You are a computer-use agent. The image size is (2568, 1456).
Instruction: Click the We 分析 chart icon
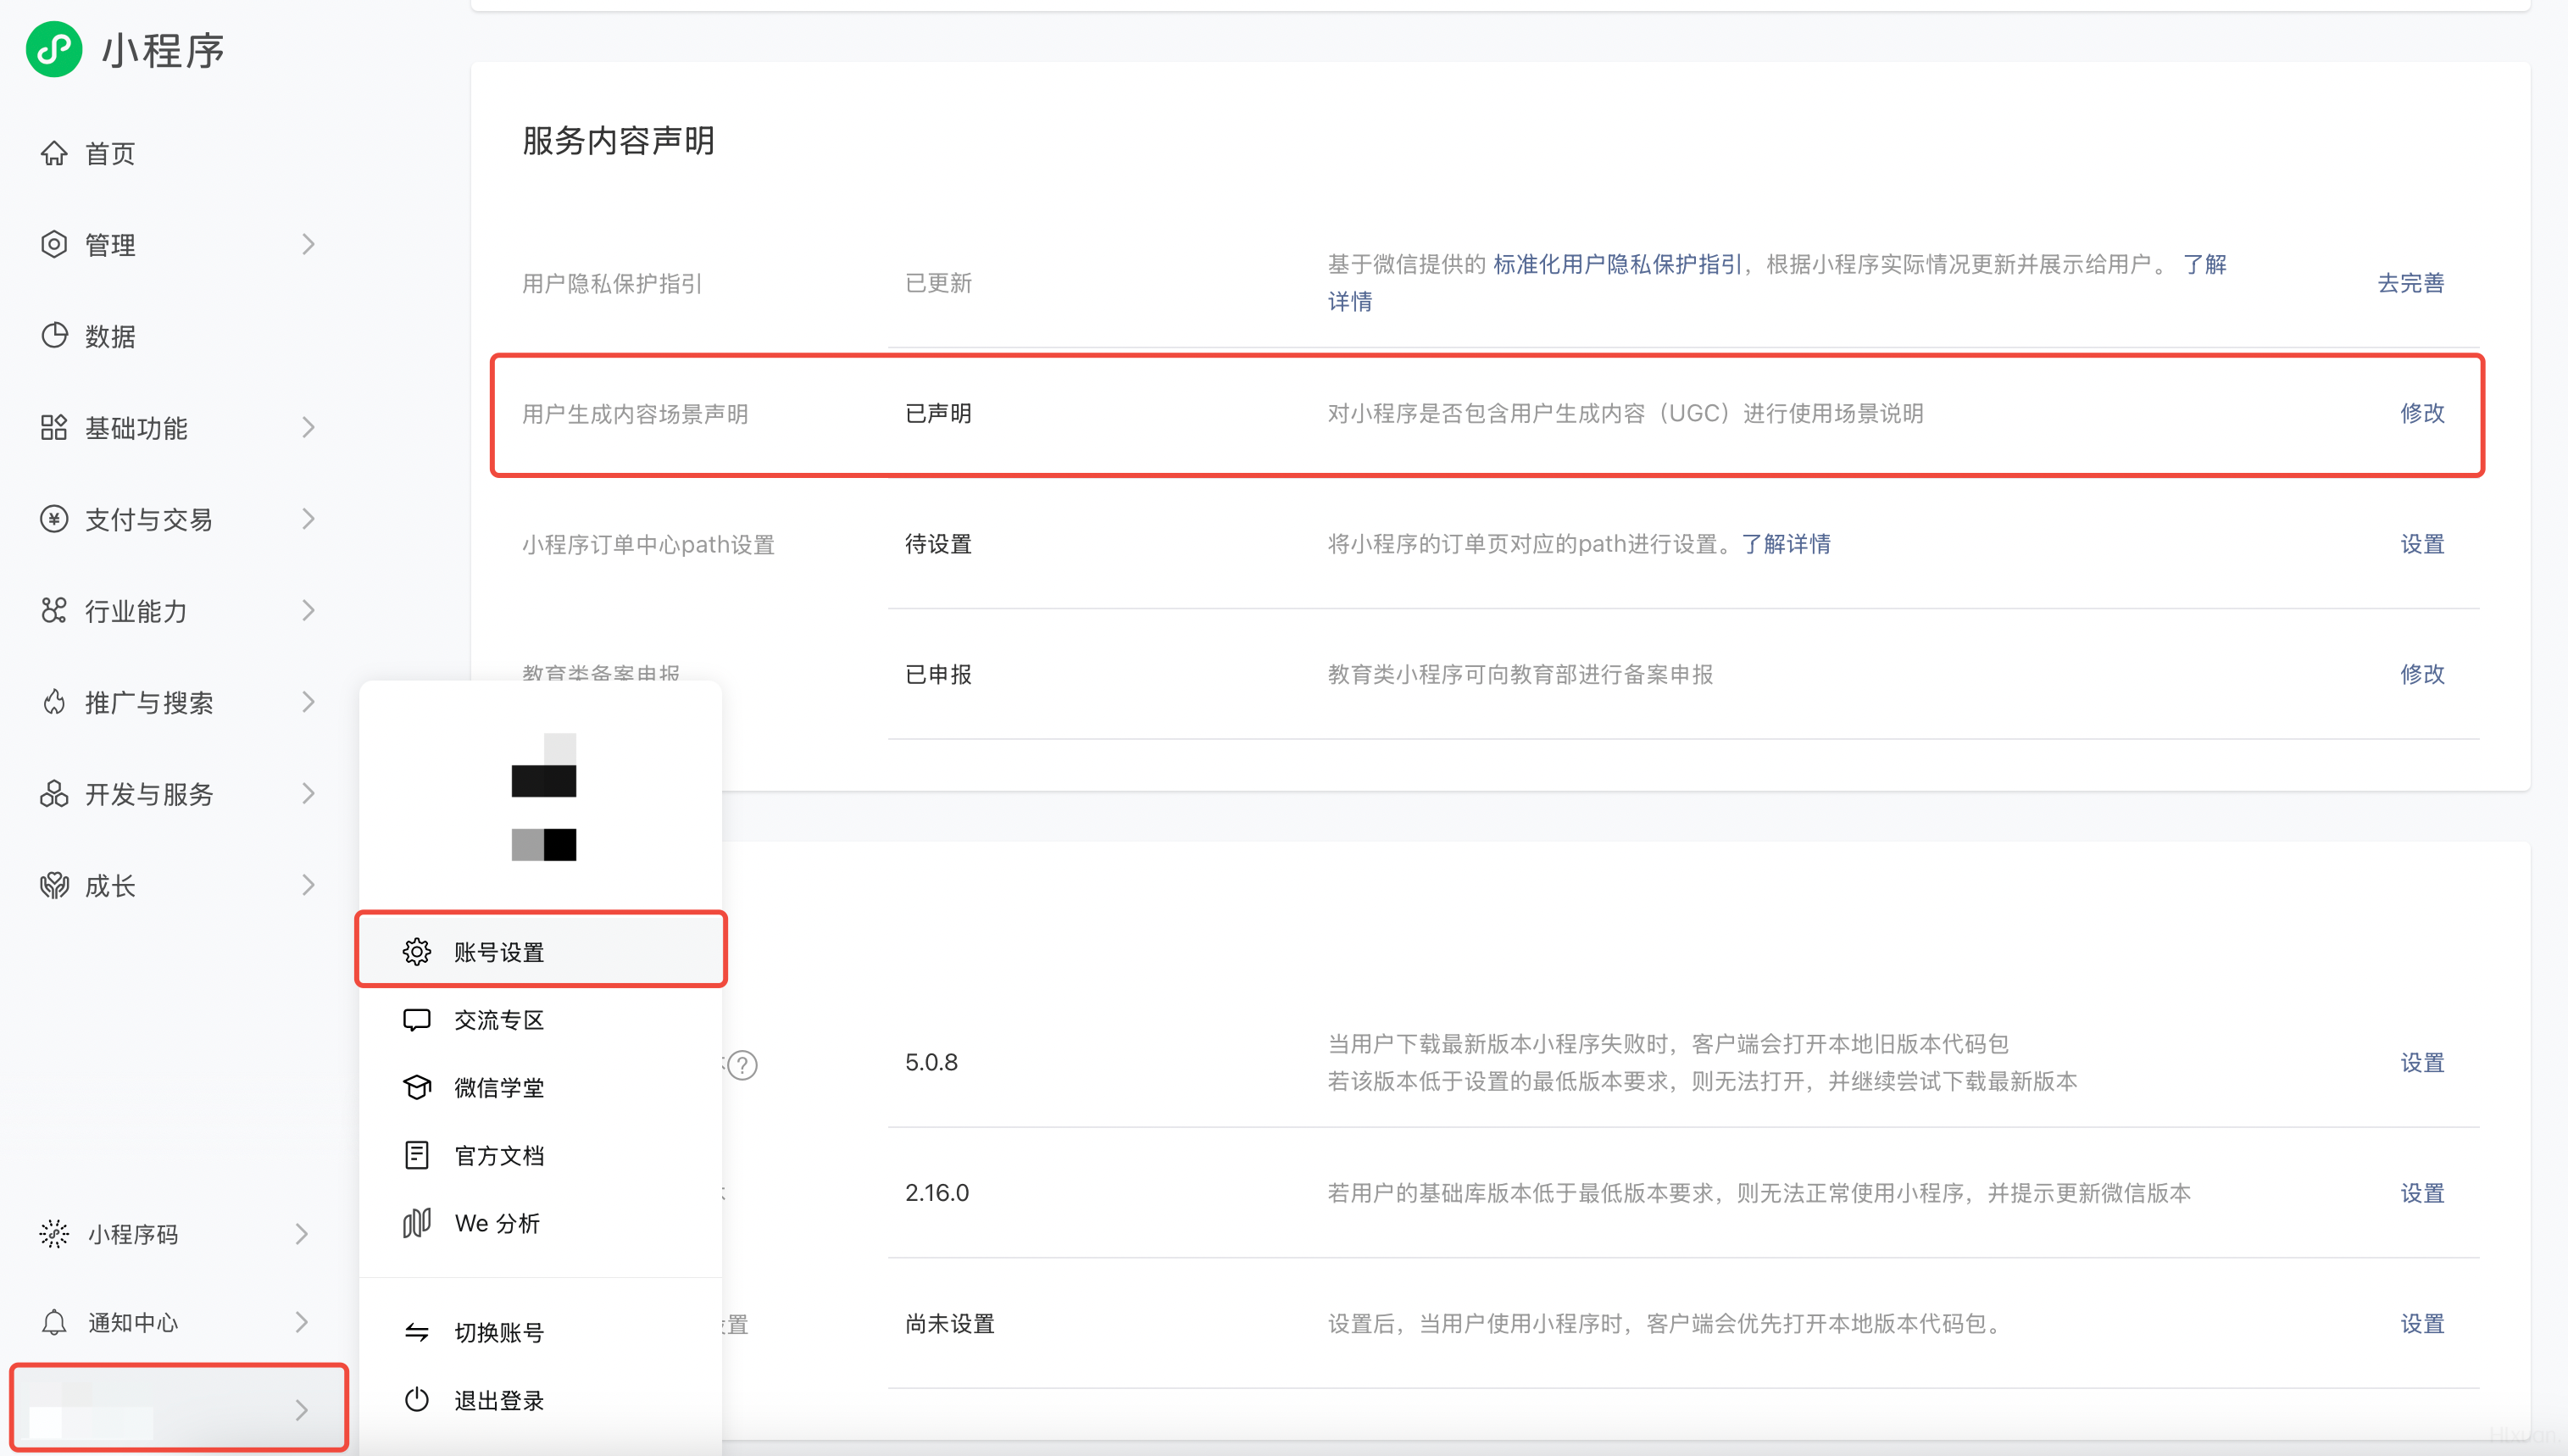pos(417,1222)
